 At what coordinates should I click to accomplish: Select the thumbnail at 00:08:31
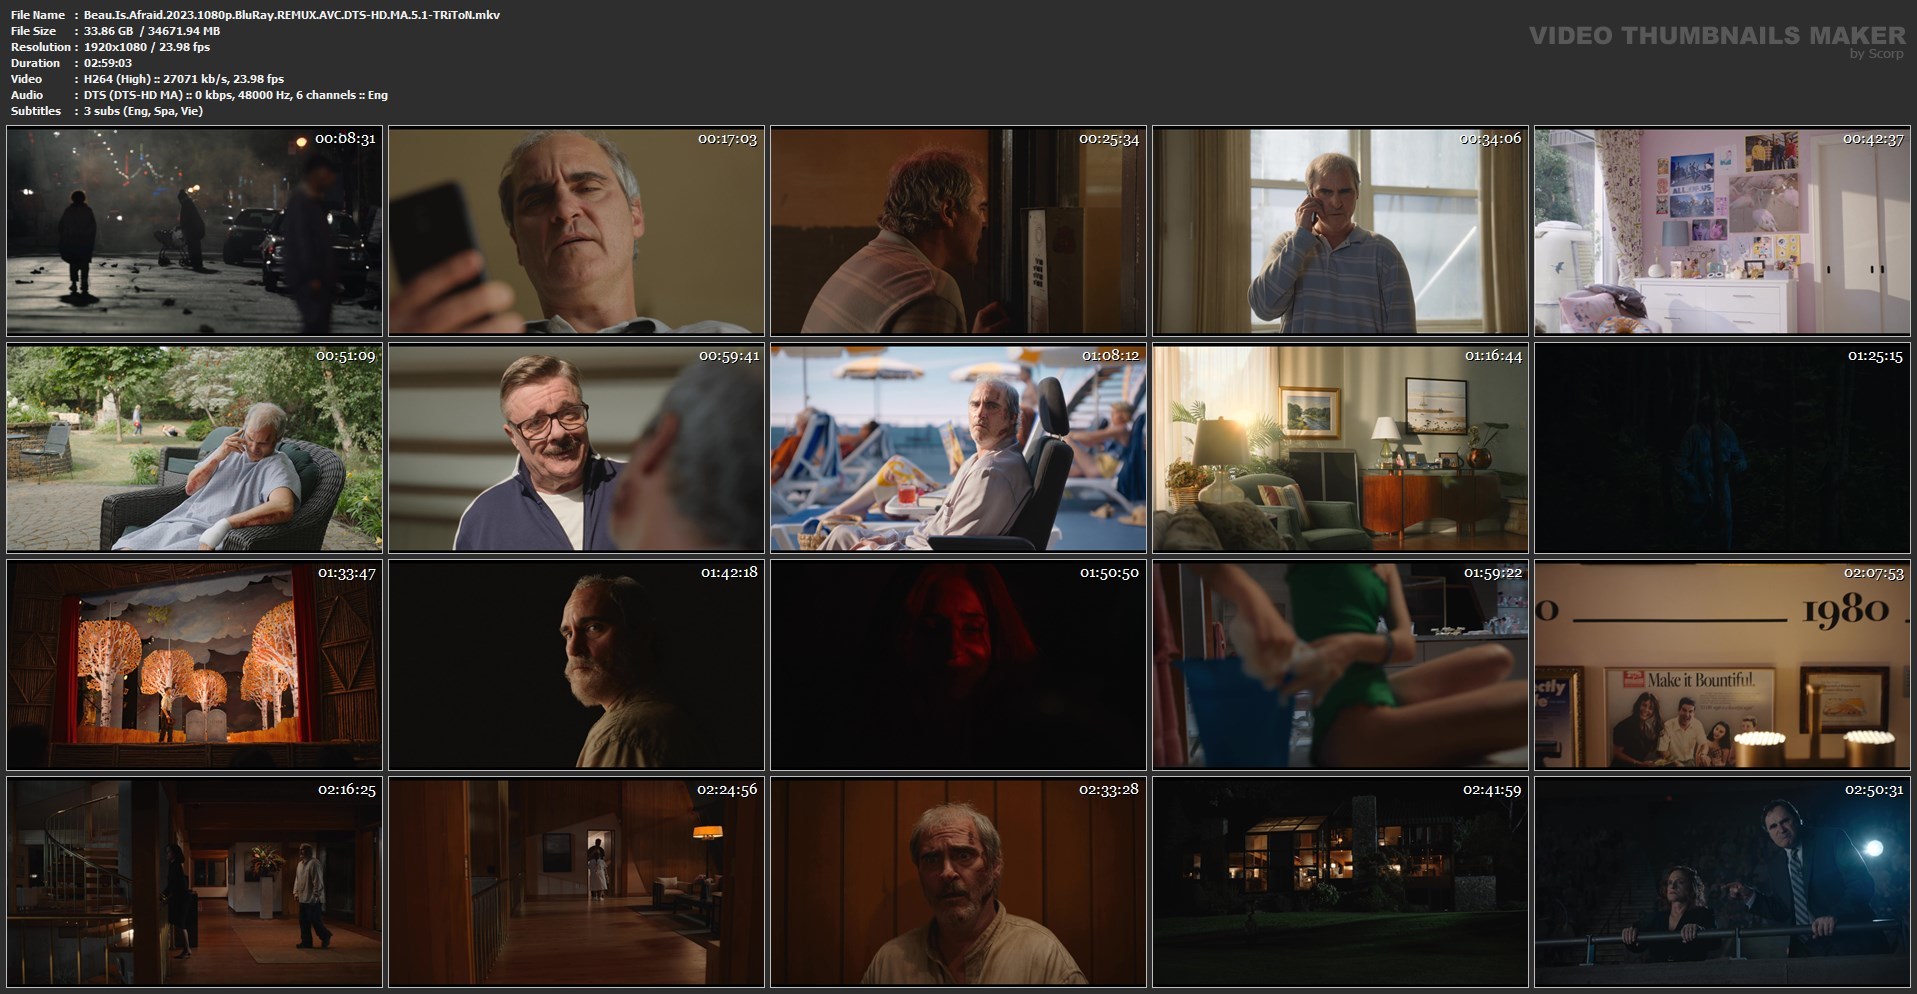tap(194, 231)
